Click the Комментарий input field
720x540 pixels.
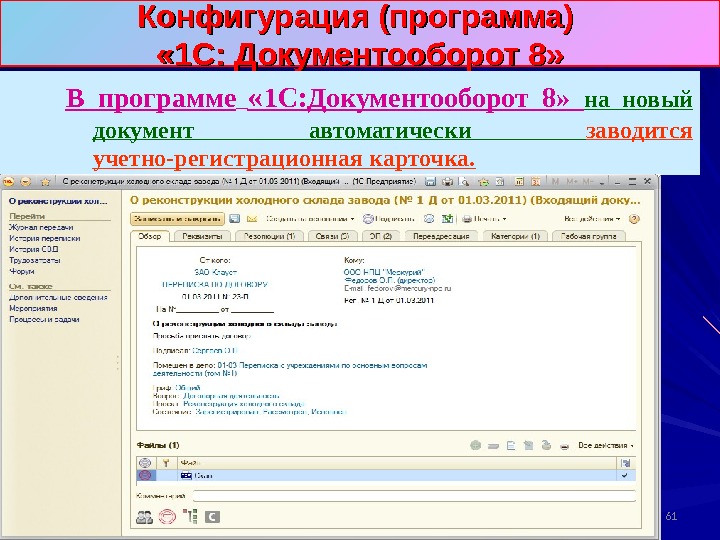(x=414, y=496)
